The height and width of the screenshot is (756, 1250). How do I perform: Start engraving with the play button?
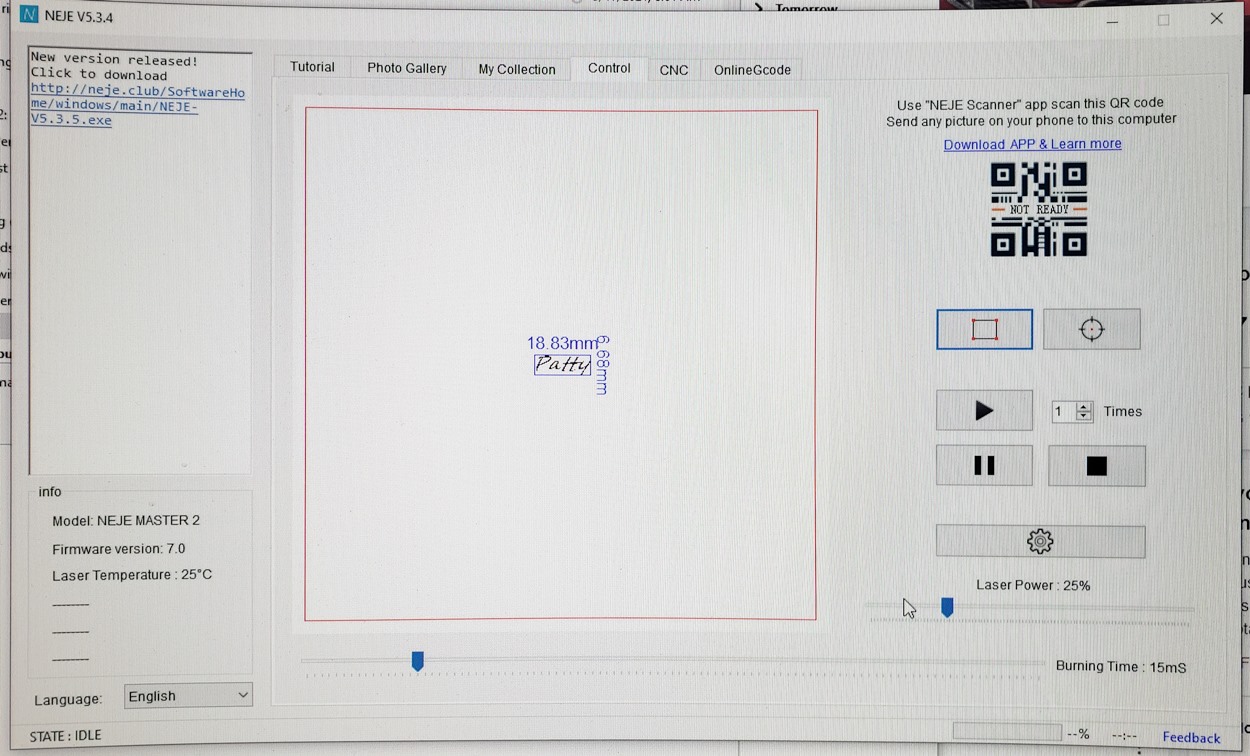click(984, 411)
